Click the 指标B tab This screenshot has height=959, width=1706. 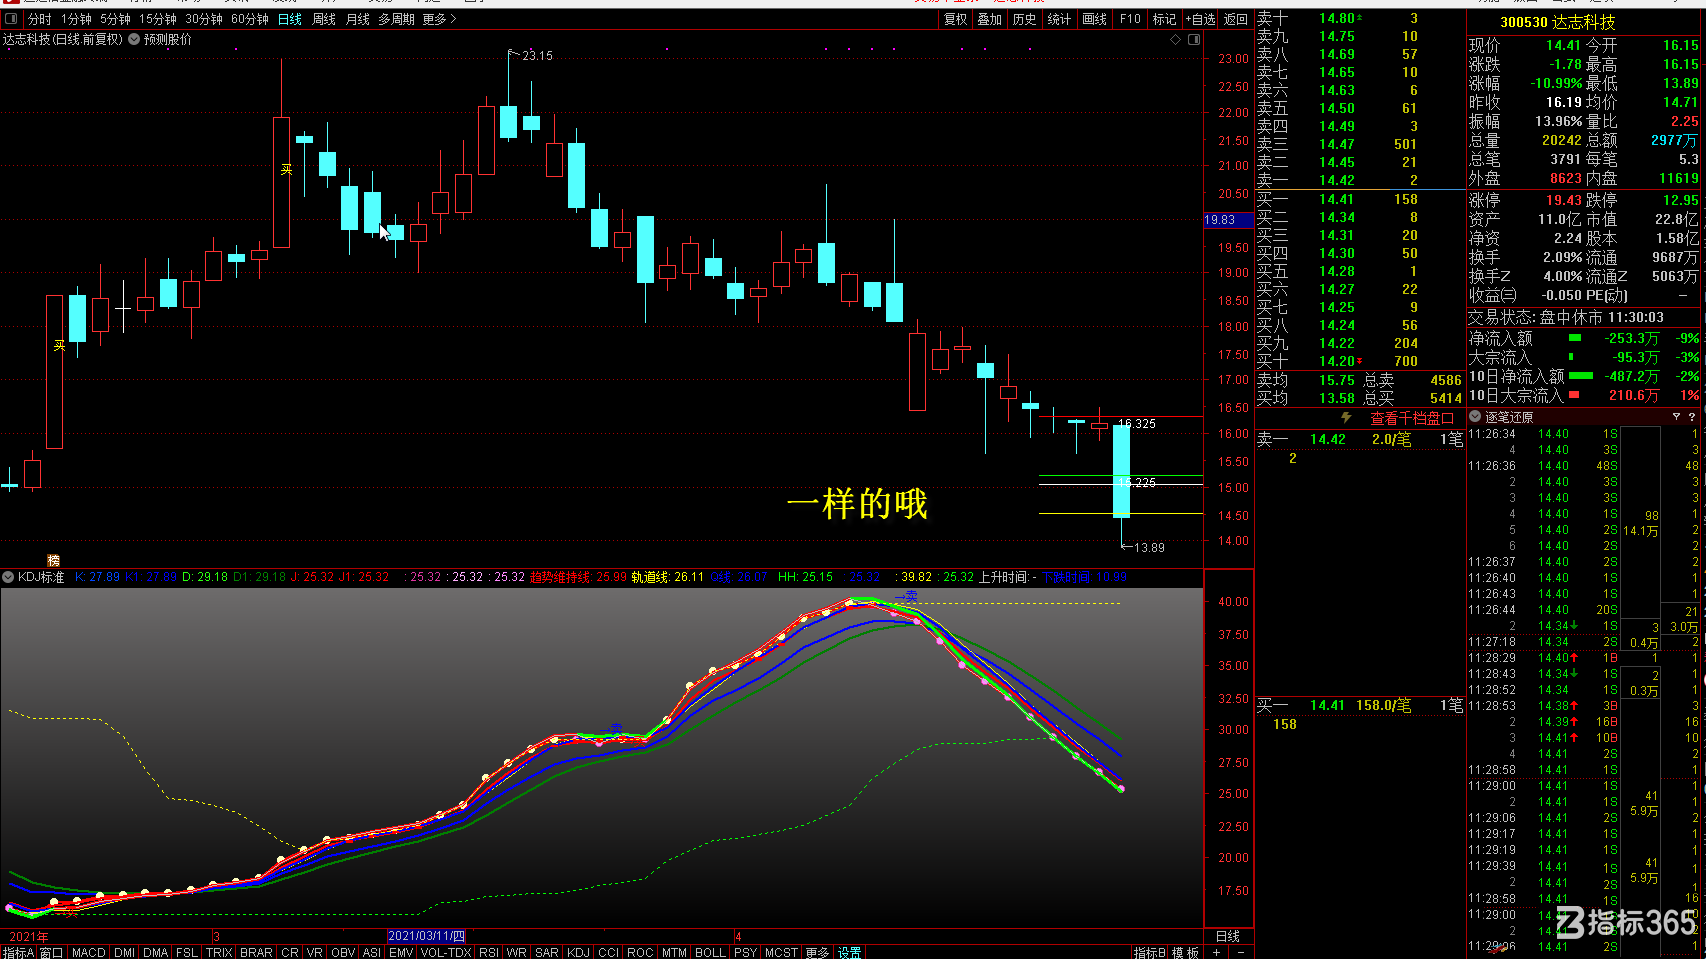1150,952
